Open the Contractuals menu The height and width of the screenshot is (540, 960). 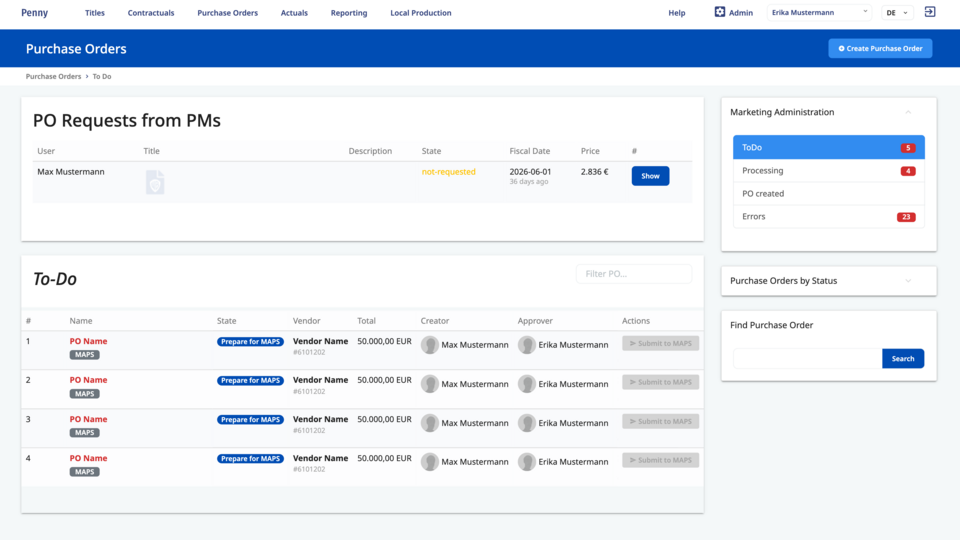click(151, 13)
